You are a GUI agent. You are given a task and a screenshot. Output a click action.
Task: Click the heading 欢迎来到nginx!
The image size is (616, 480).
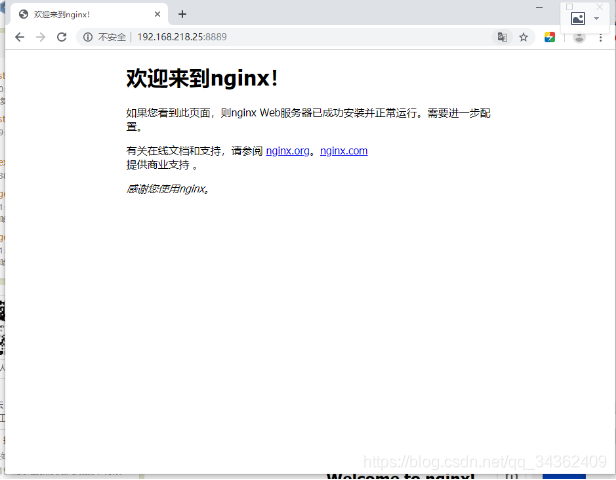tap(202, 78)
